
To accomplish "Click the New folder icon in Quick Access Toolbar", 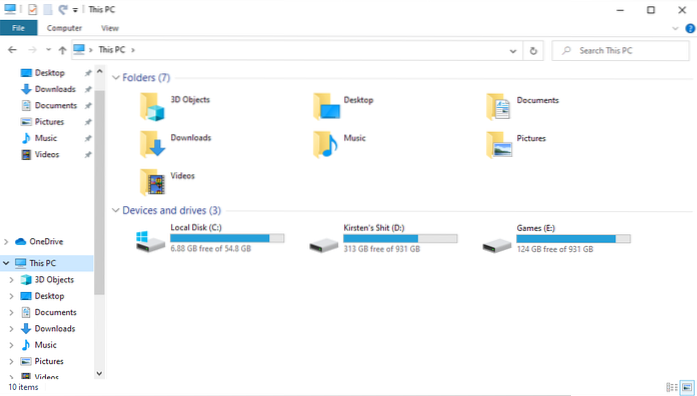I will pos(48,9).
